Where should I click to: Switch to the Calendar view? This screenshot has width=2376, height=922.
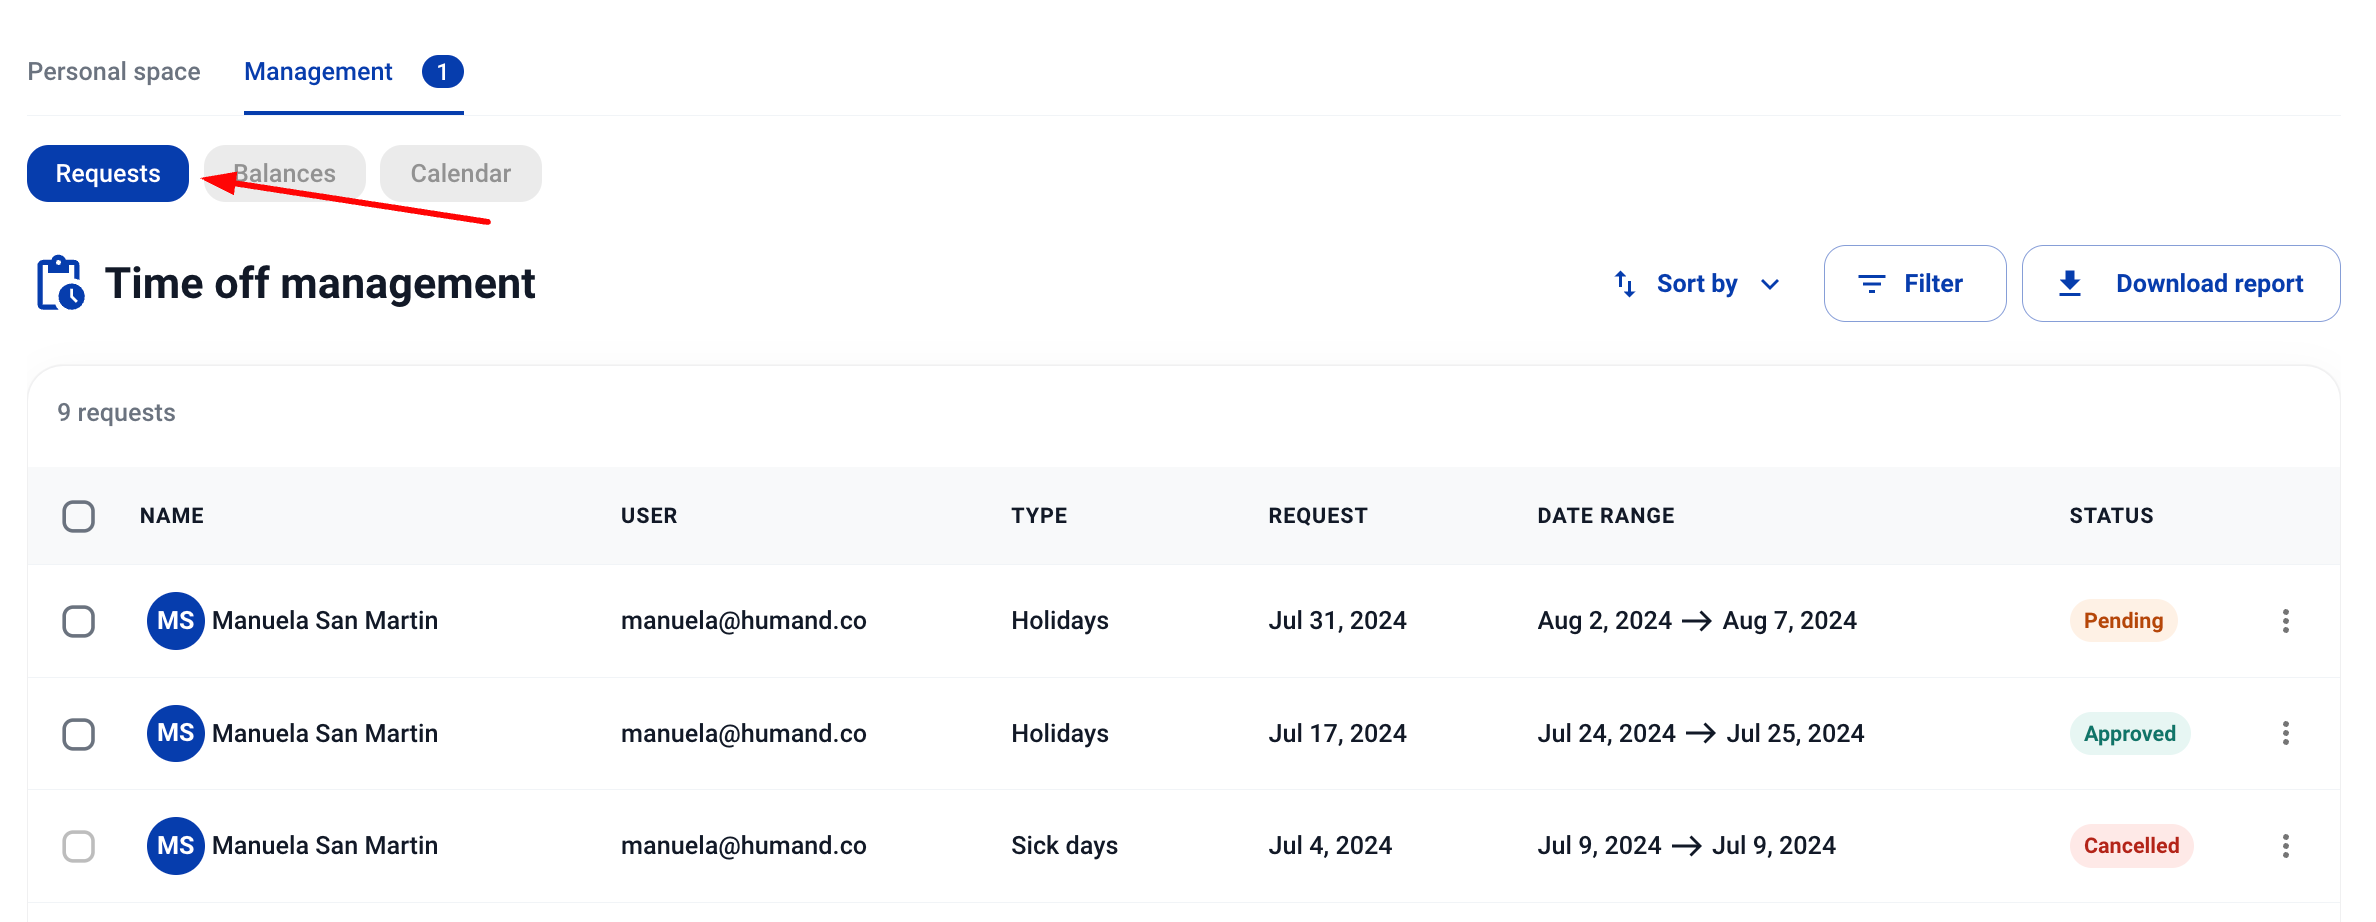pos(460,174)
